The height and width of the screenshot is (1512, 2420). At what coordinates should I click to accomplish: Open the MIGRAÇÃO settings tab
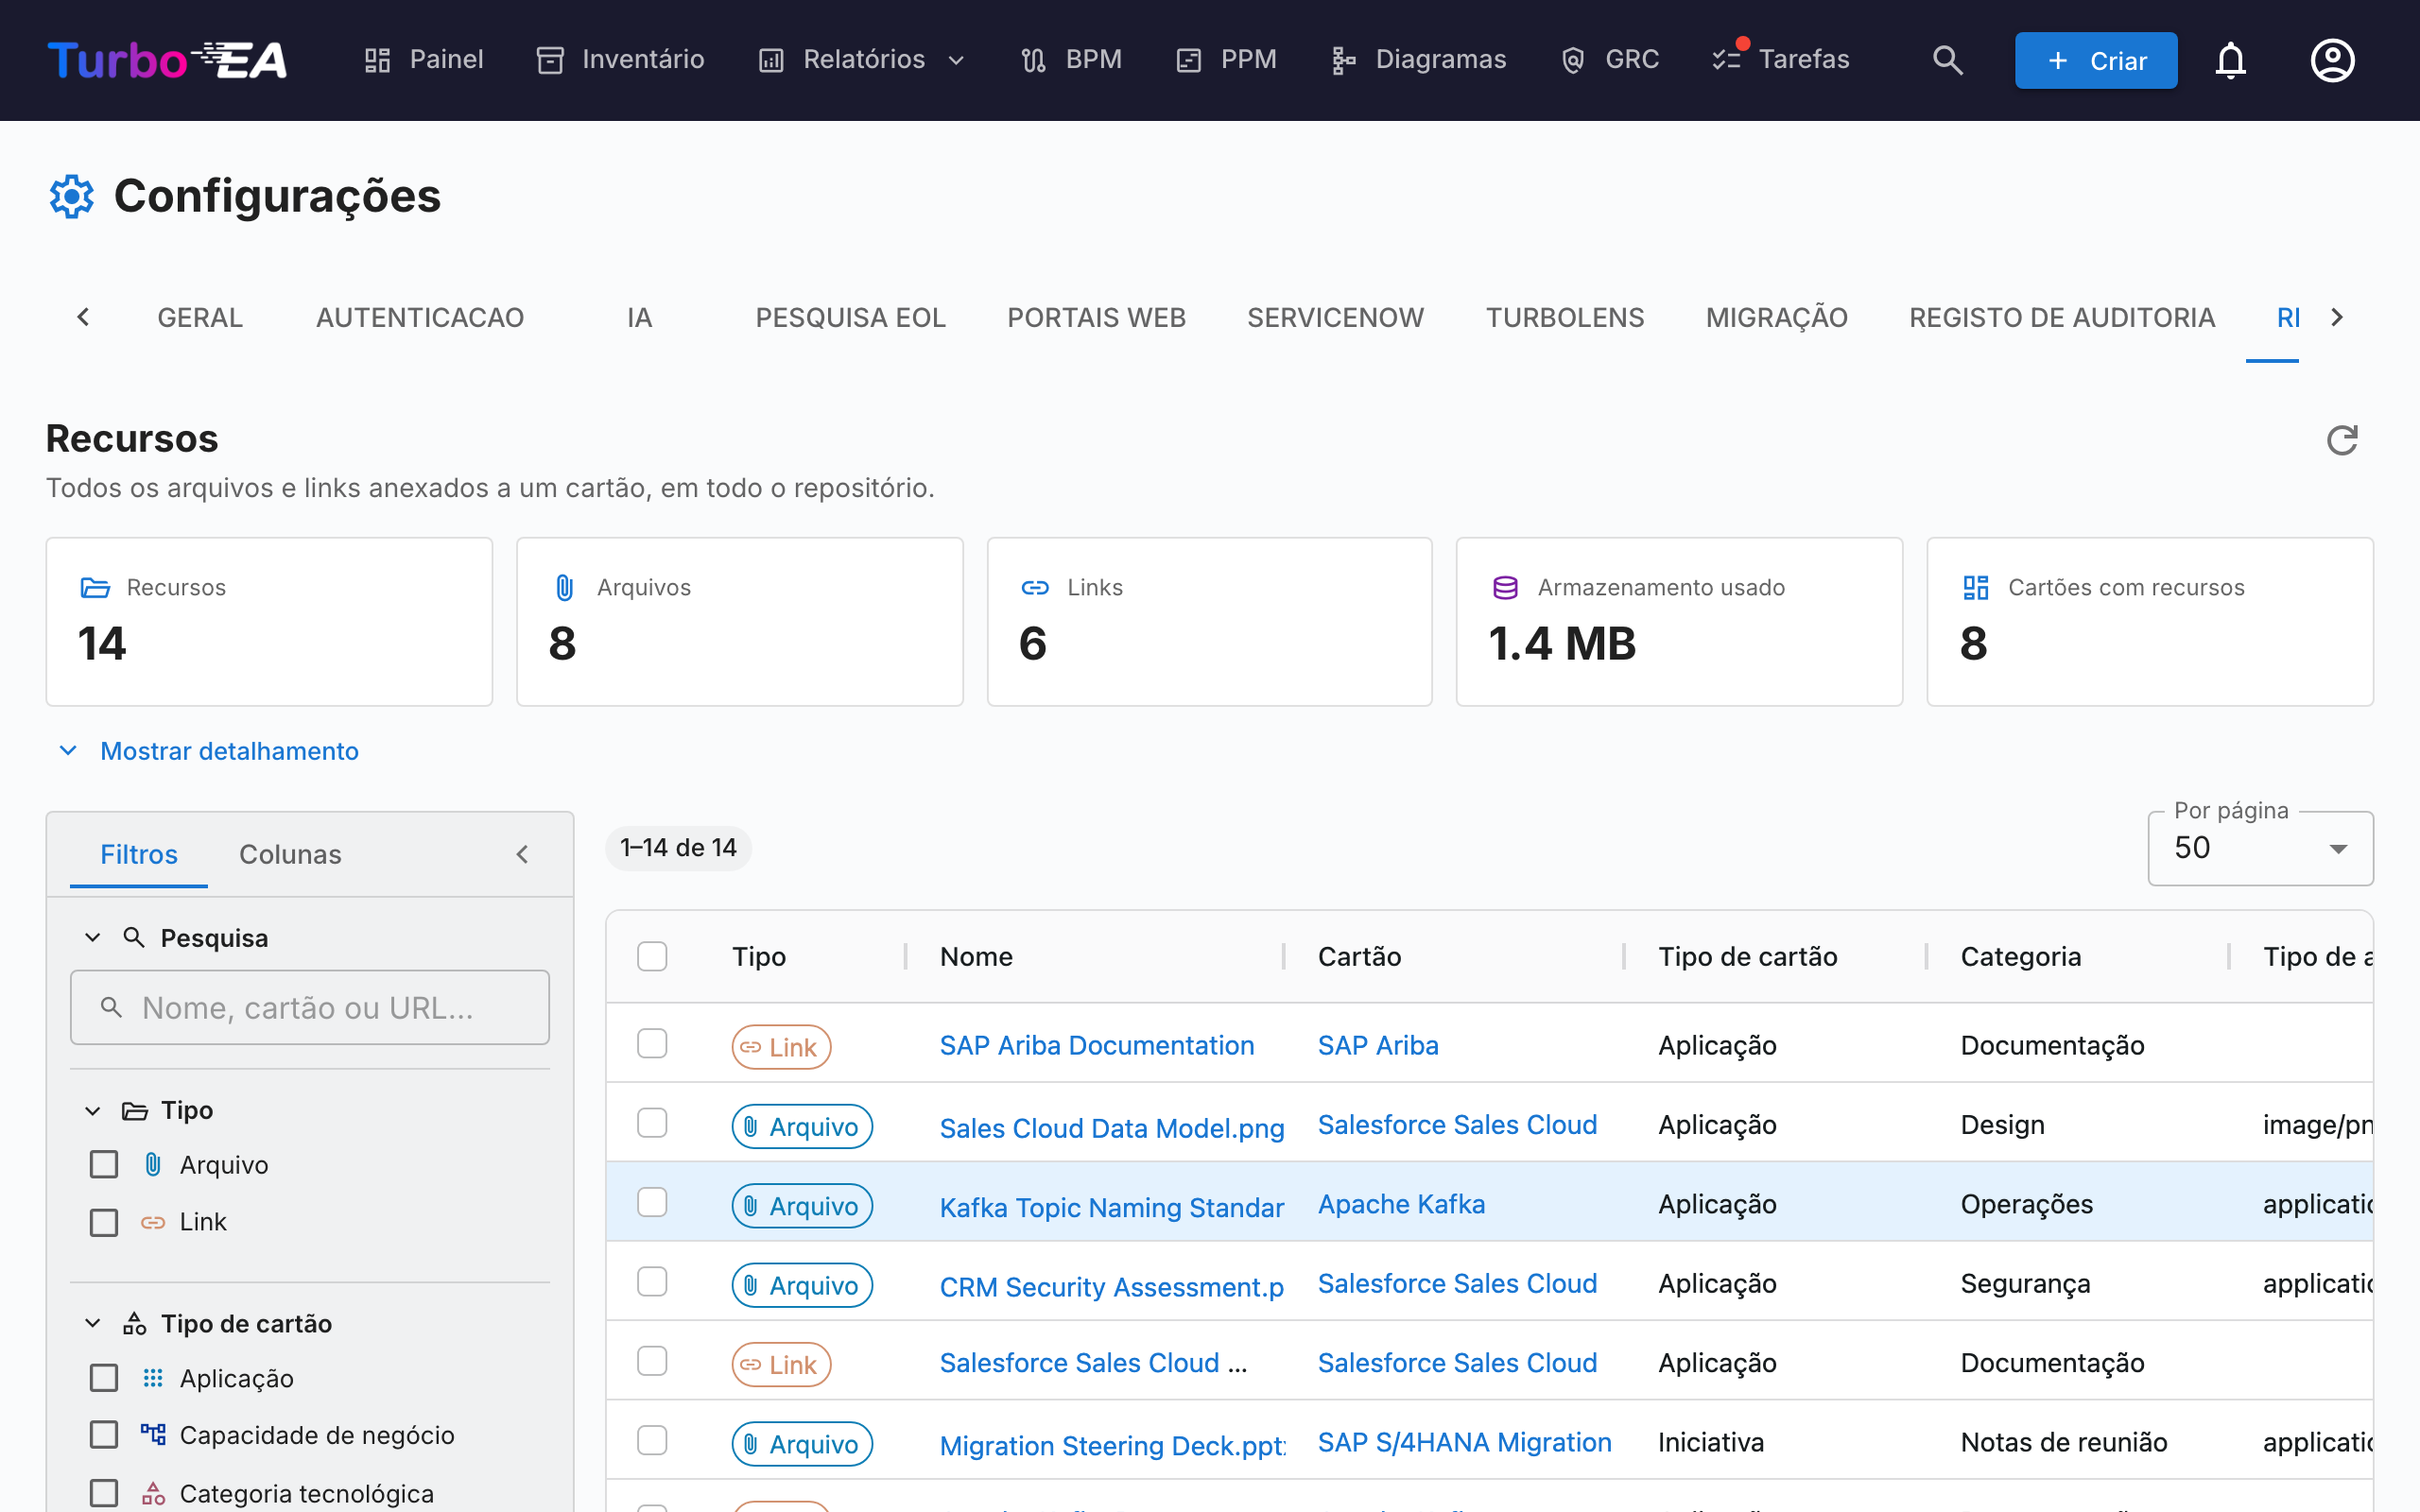(x=1776, y=318)
